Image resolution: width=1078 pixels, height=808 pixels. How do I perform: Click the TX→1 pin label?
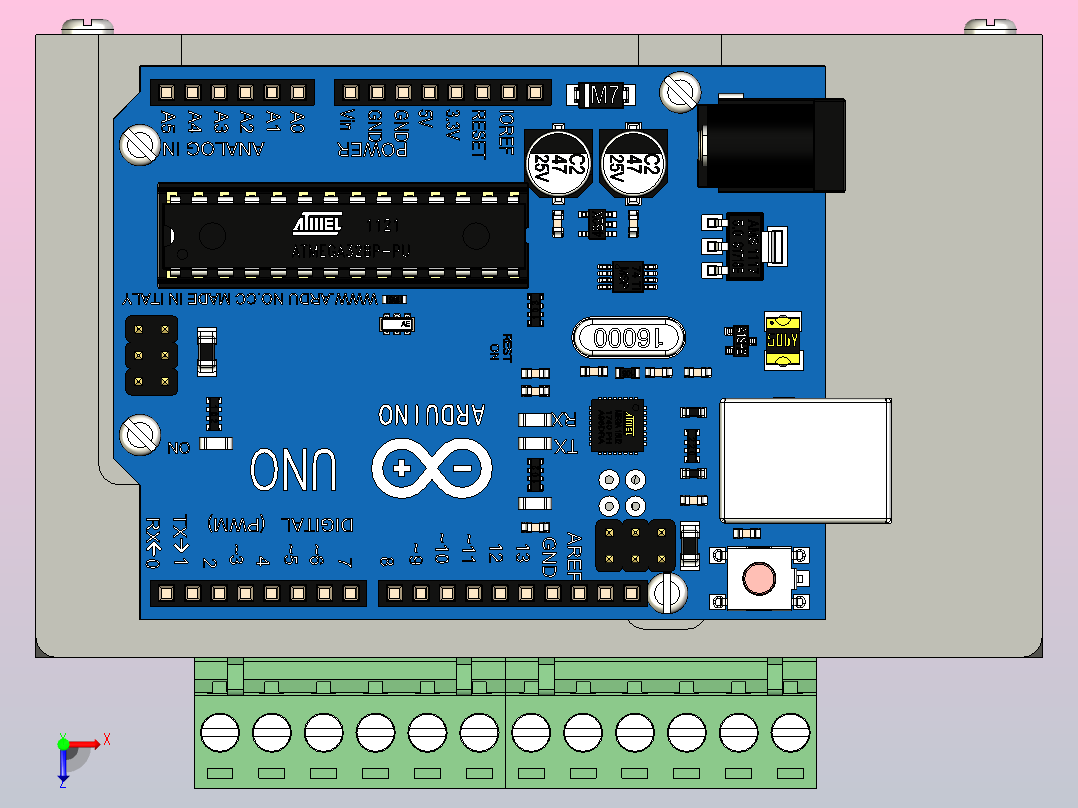pyautogui.click(x=180, y=541)
